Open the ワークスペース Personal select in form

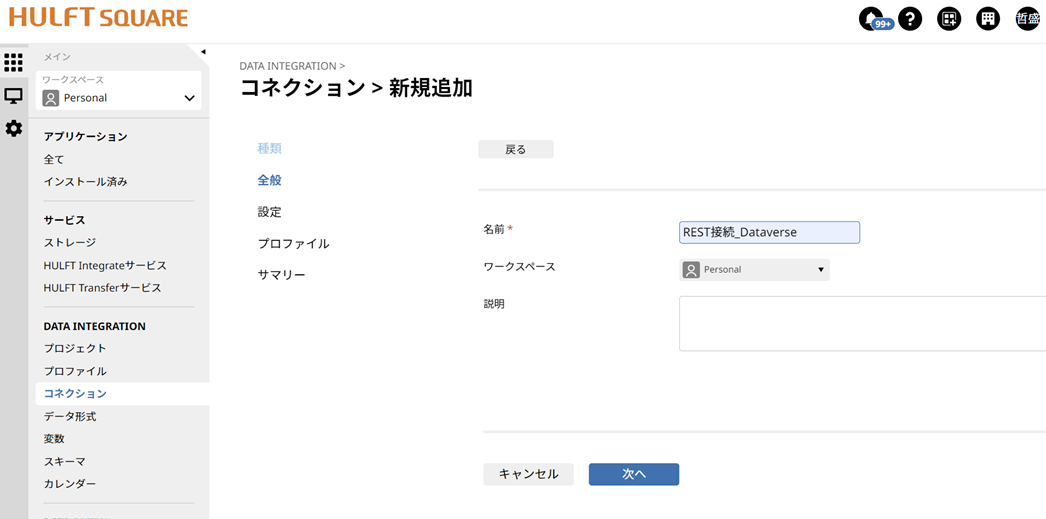[x=754, y=270]
